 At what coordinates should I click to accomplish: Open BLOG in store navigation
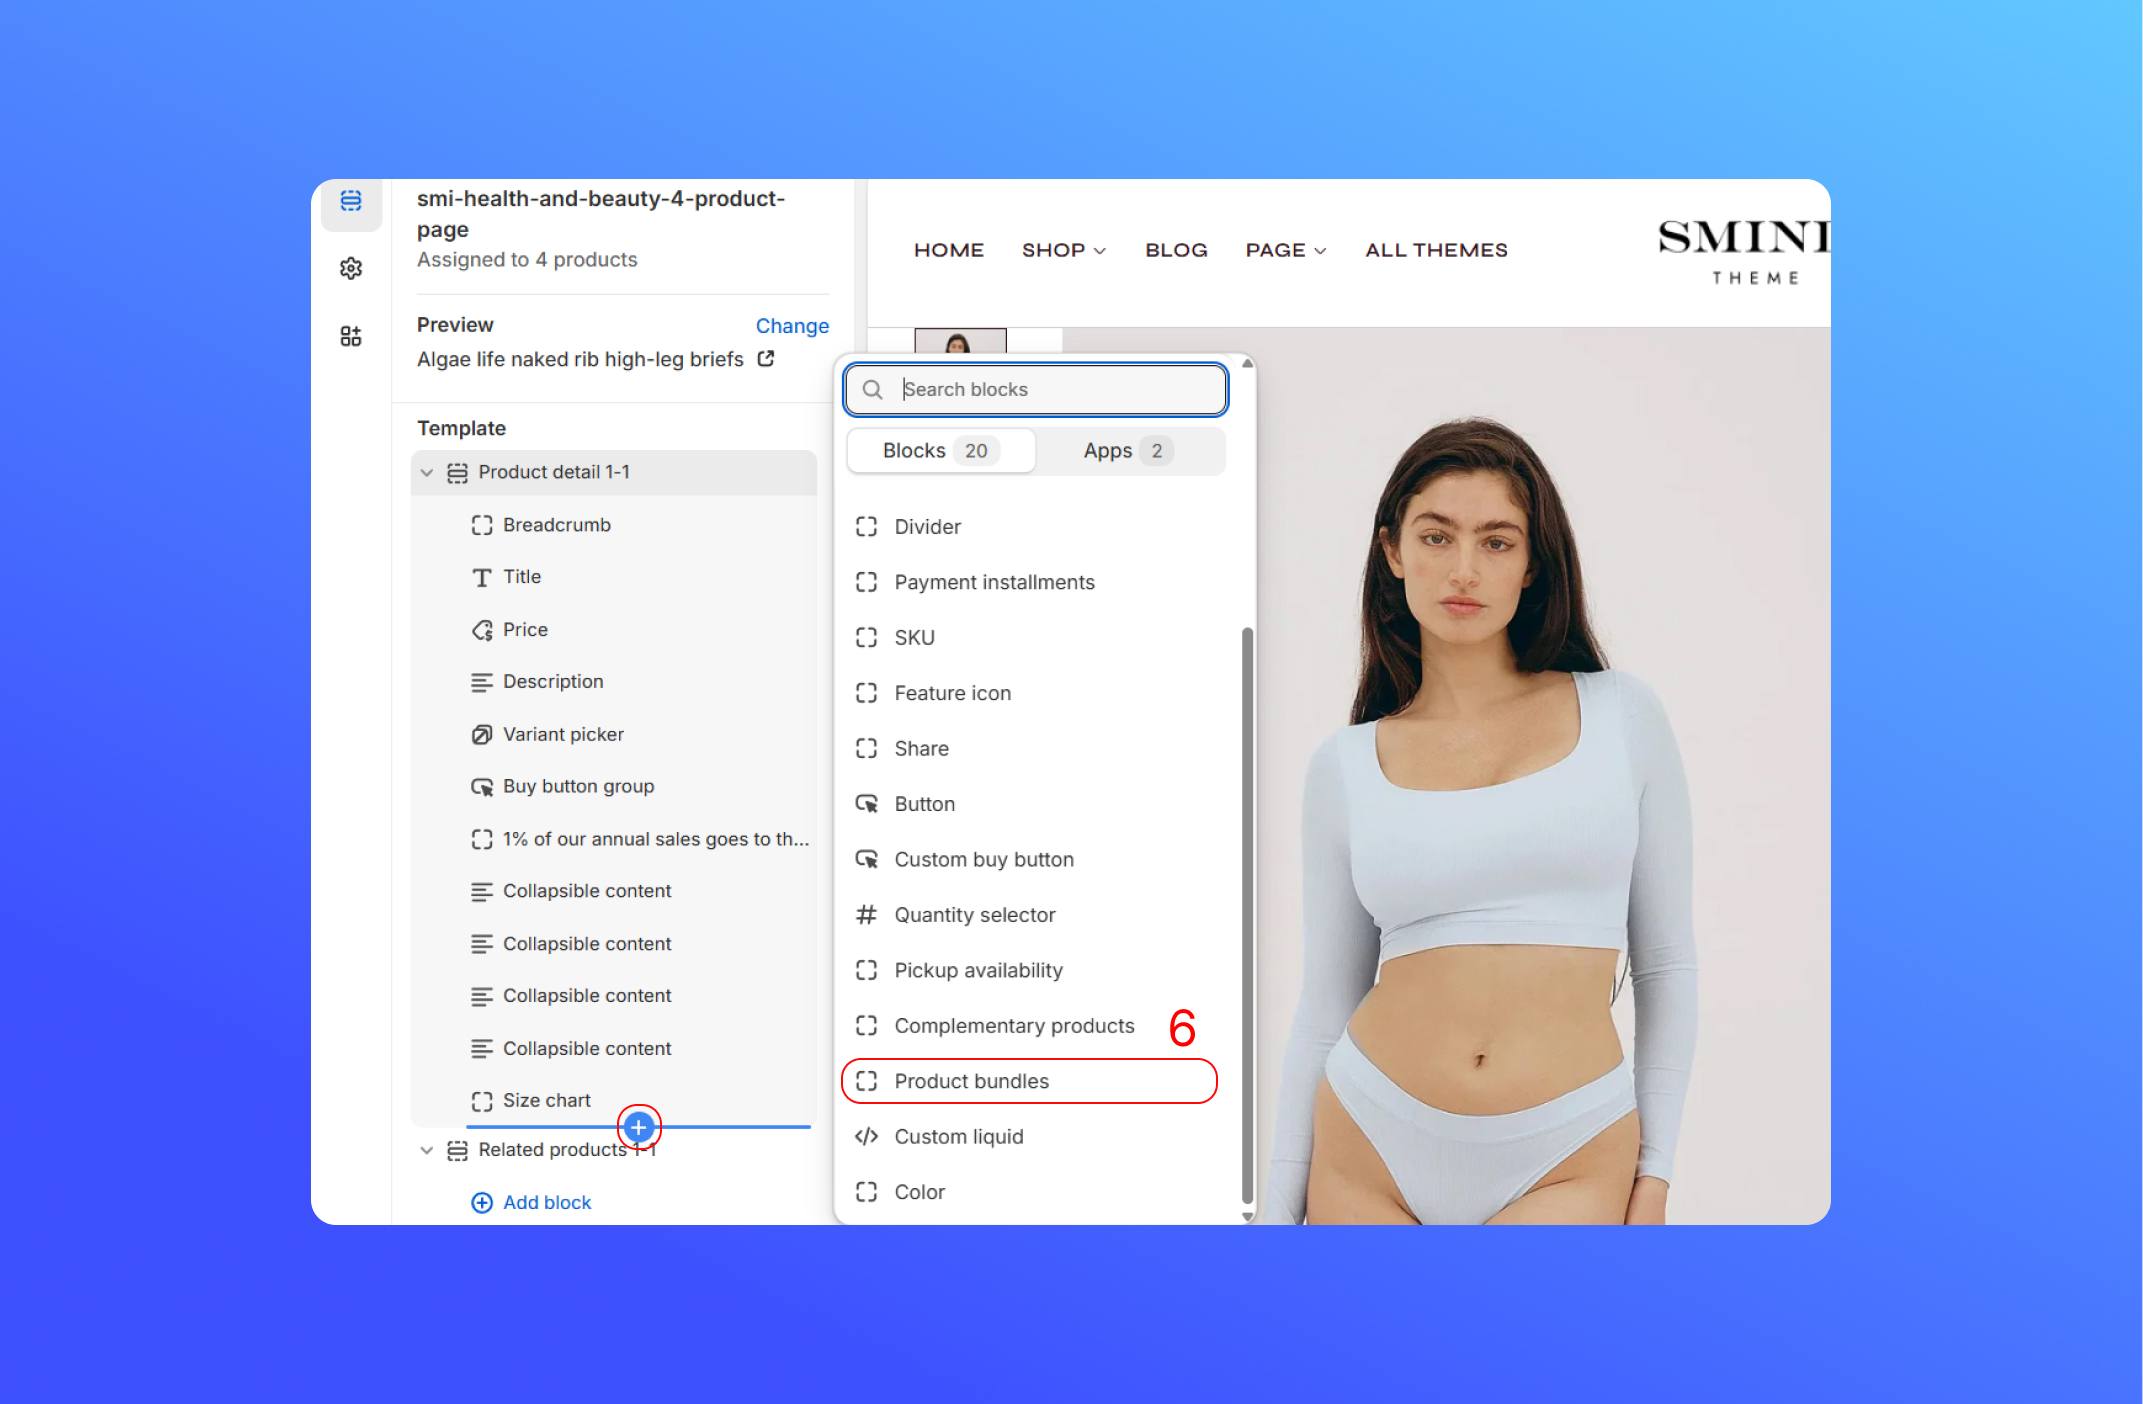point(1176,250)
